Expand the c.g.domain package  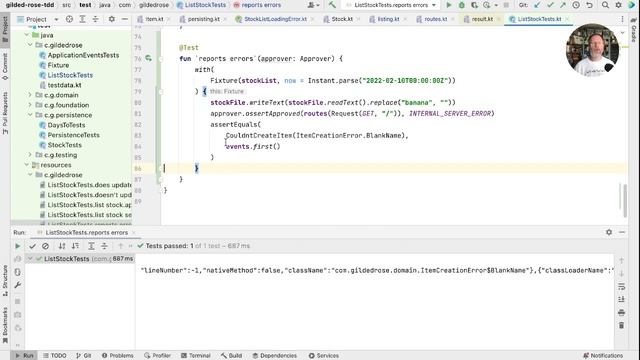[30, 95]
